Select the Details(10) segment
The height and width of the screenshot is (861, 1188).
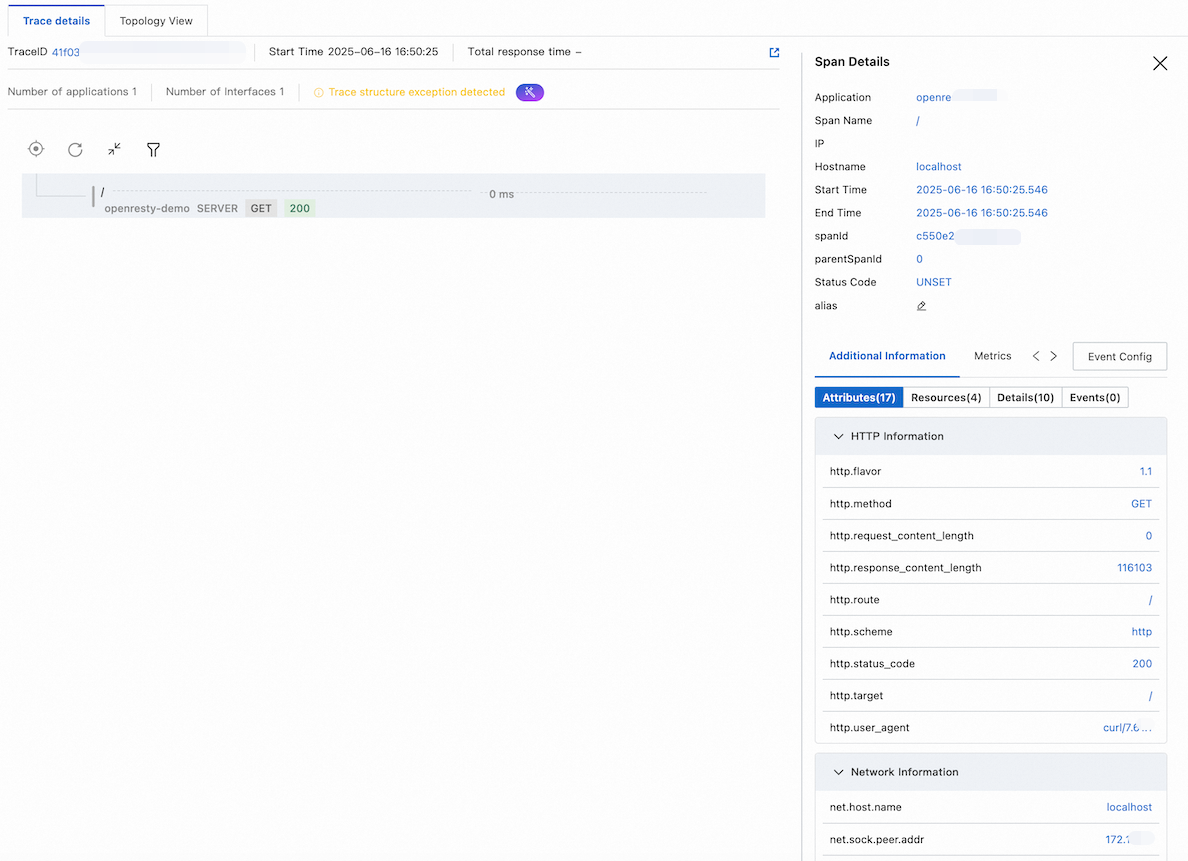coord(1025,398)
